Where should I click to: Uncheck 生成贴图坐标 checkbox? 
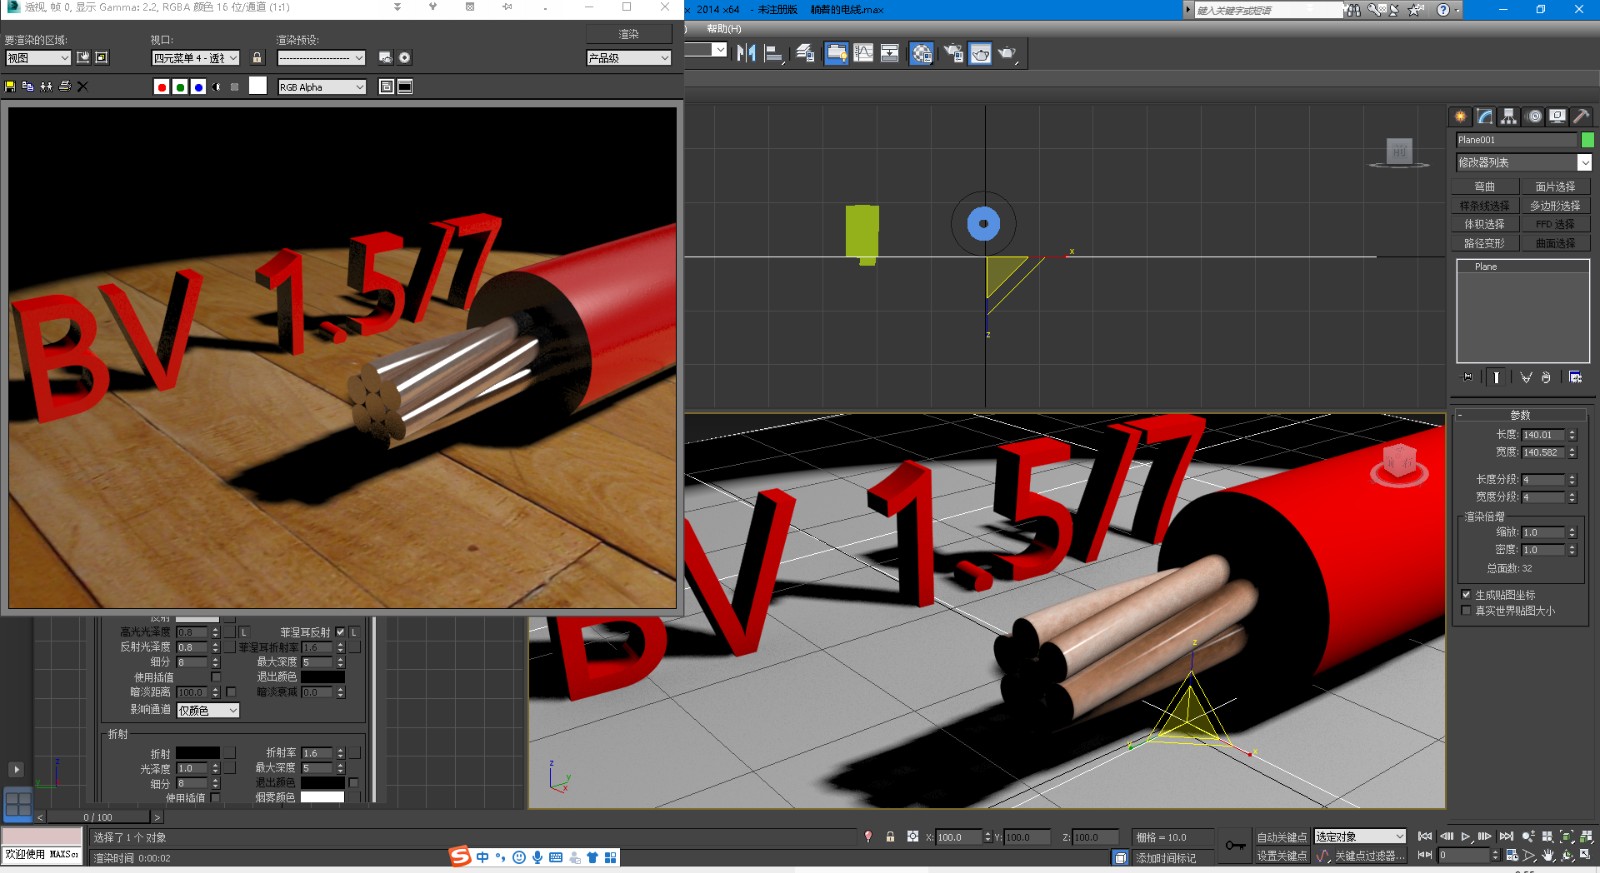(1466, 595)
